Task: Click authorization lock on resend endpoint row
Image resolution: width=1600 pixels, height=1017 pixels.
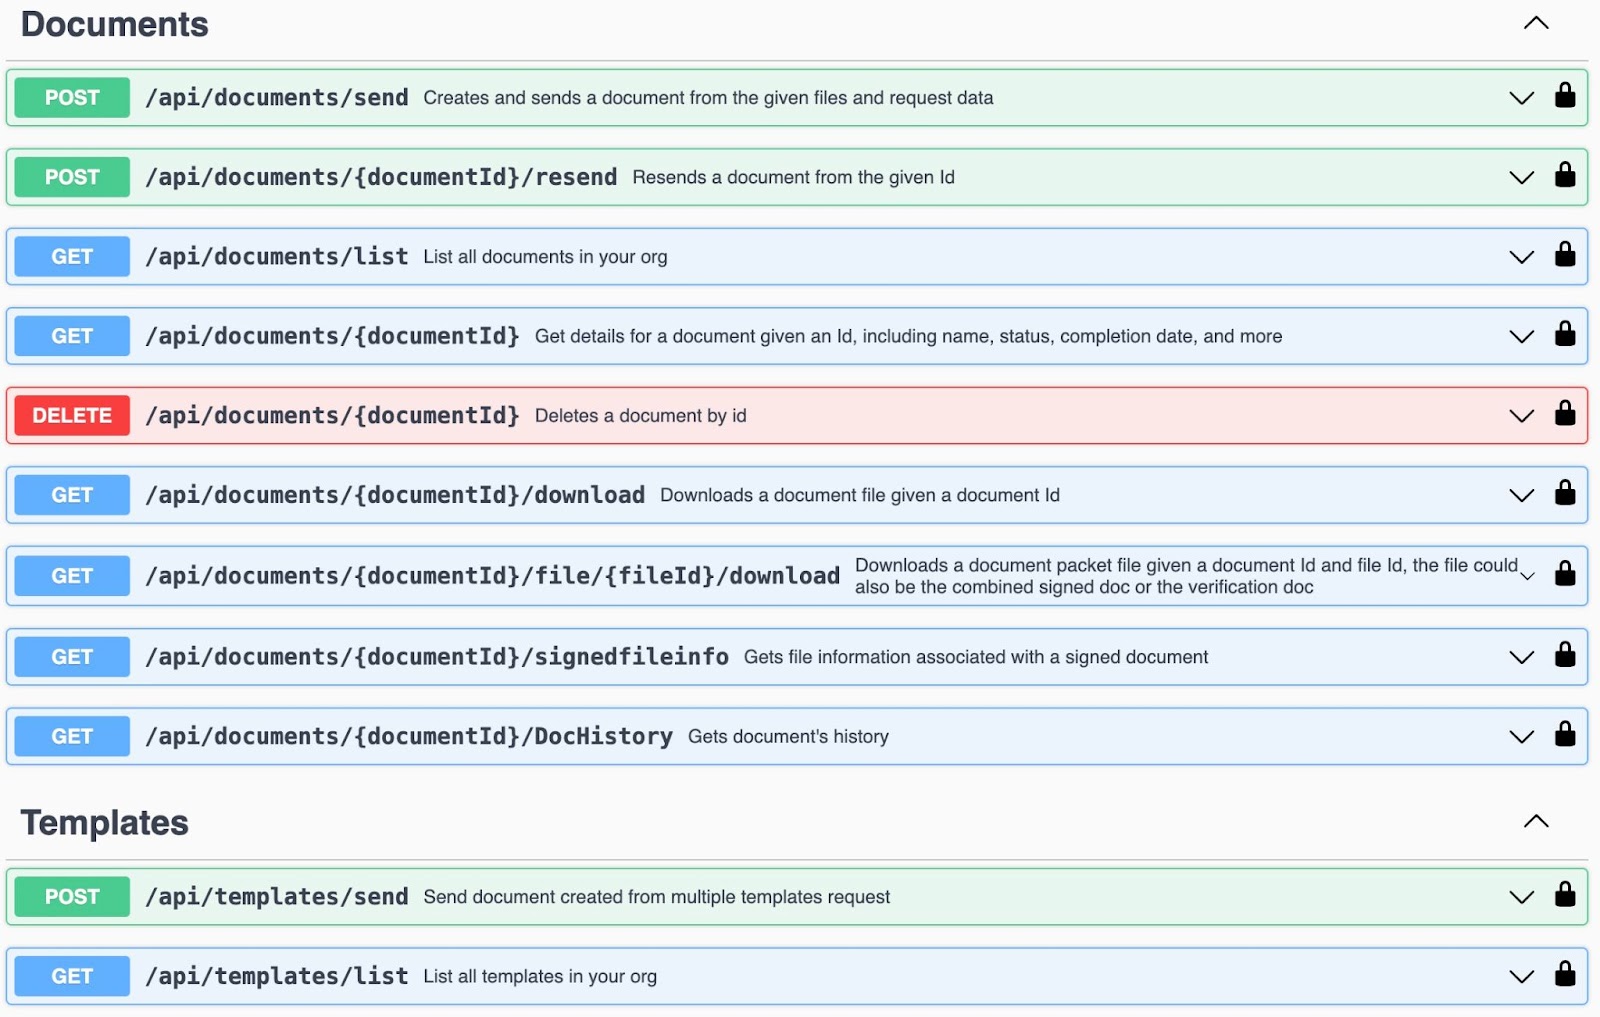Action: pyautogui.click(x=1564, y=176)
